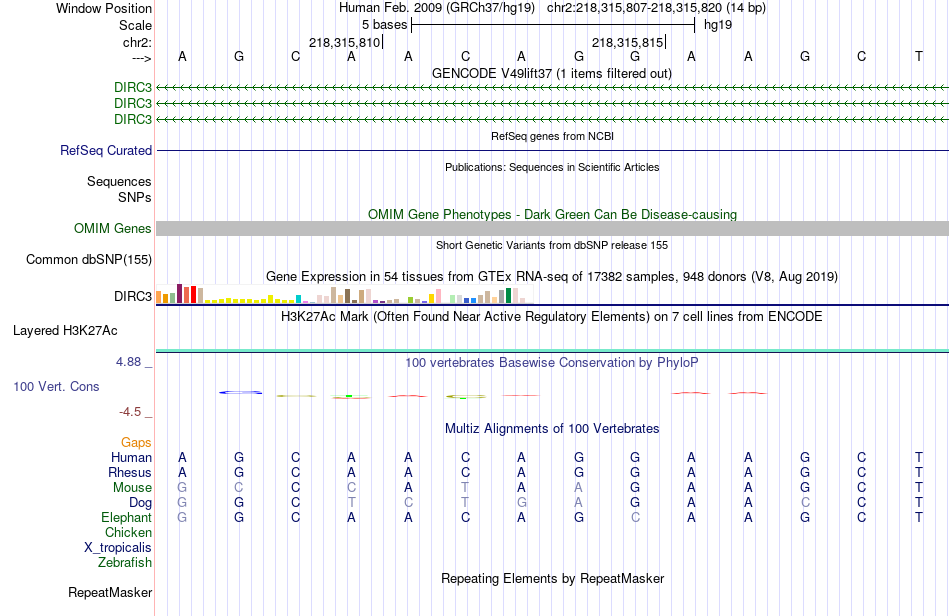Viewport: 950px width, 616px height.
Task: Click the X_tropicalis species label
Action: coord(118,548)
